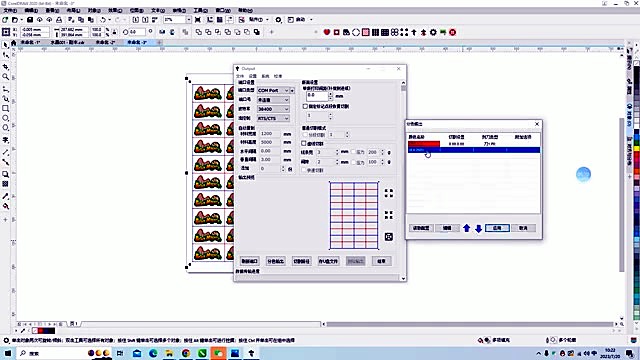Click the cancel button in color dialog
The width and height of the screenshot is (640, 360).
(523, 228)
